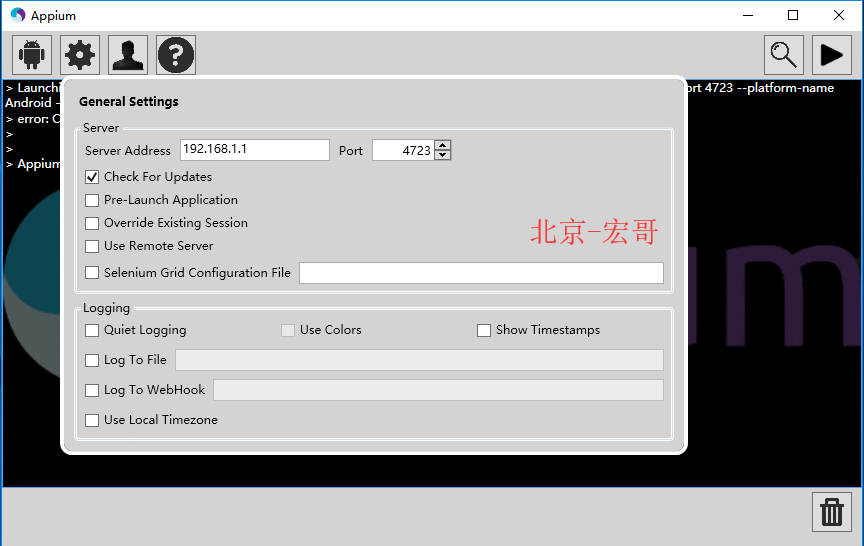
Task: Enable Selenium Grid Configuration File checkbox
Action: [x=92, y=273]
